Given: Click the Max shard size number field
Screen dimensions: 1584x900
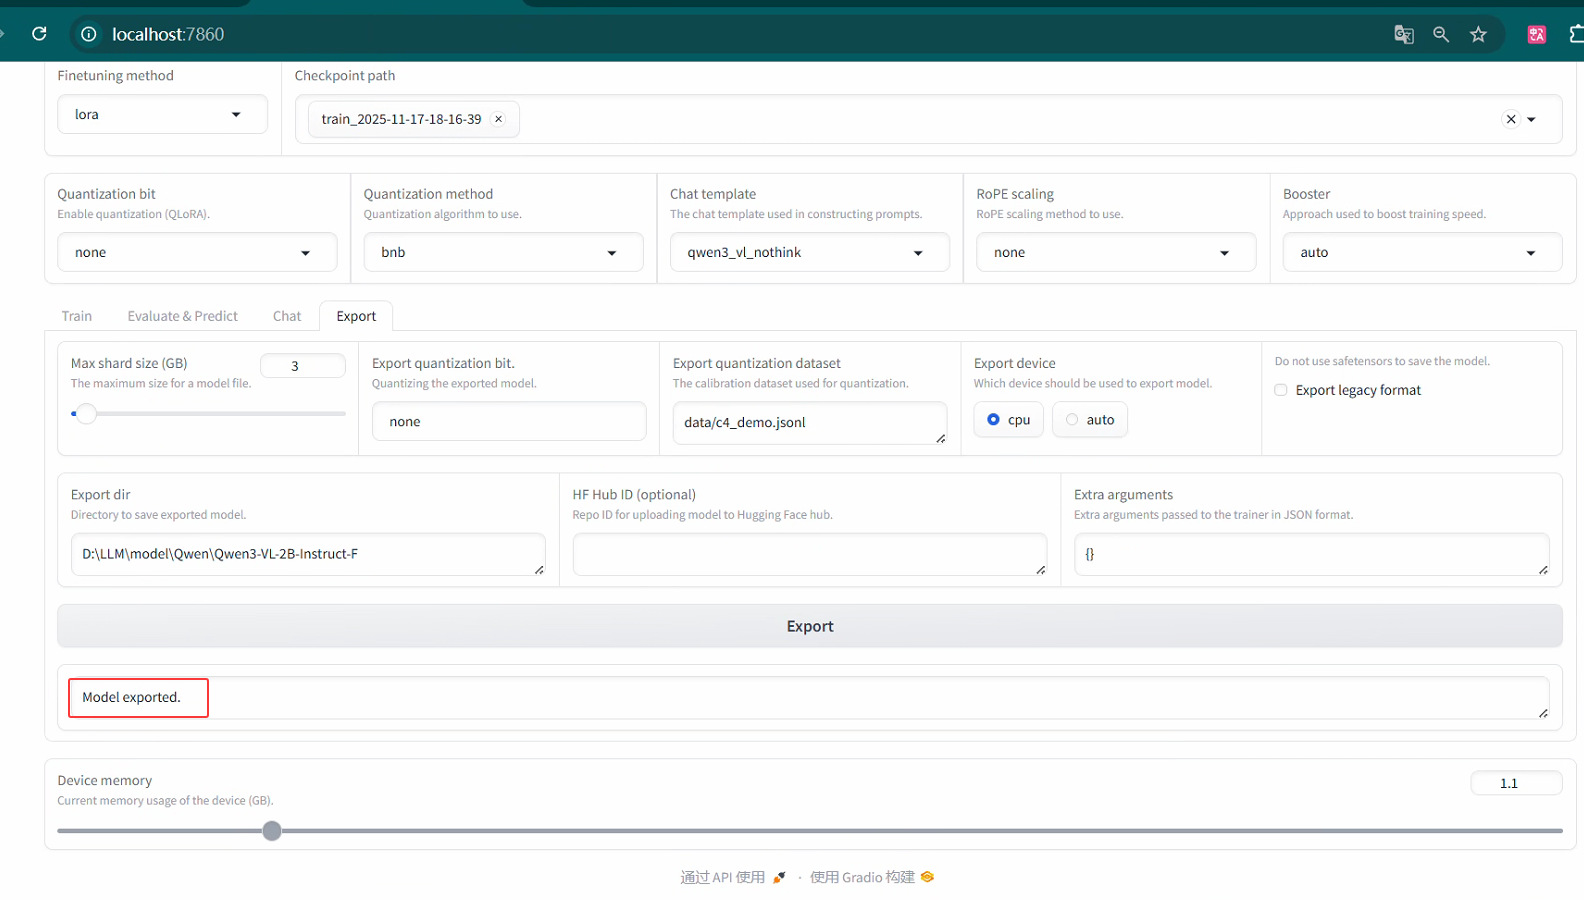Looking at the screenshot, I should 303,365.
